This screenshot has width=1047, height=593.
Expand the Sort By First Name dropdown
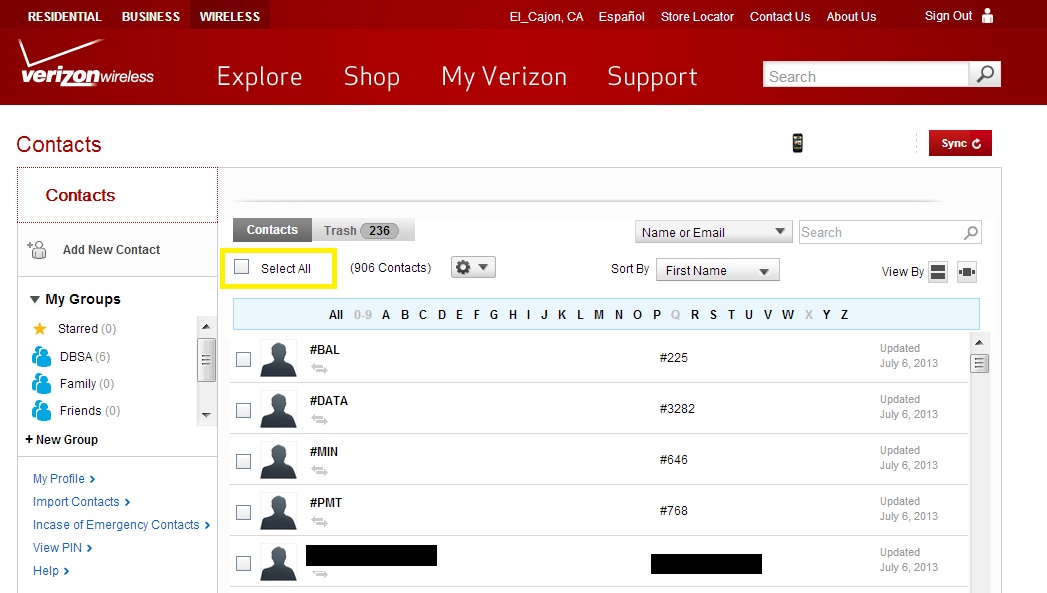pos(716,270)
